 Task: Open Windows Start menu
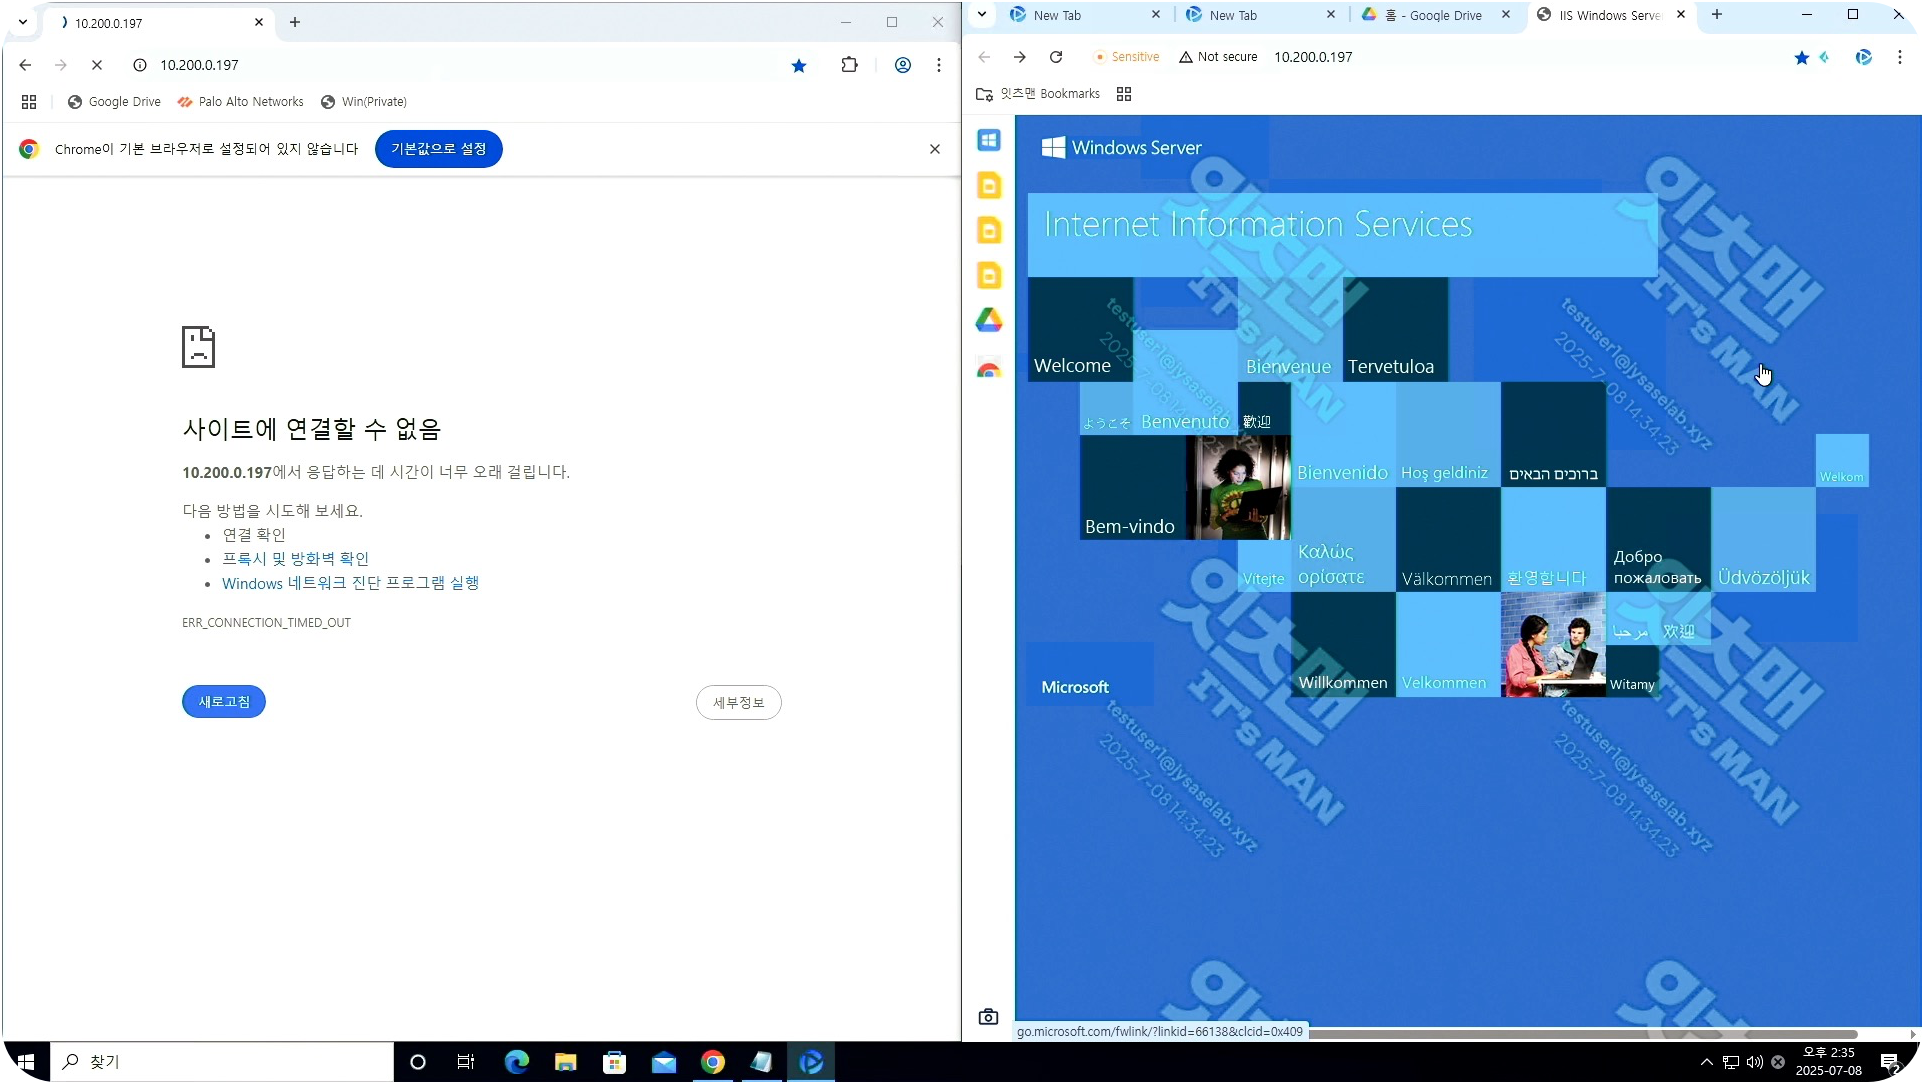(x=27, y=1062)
